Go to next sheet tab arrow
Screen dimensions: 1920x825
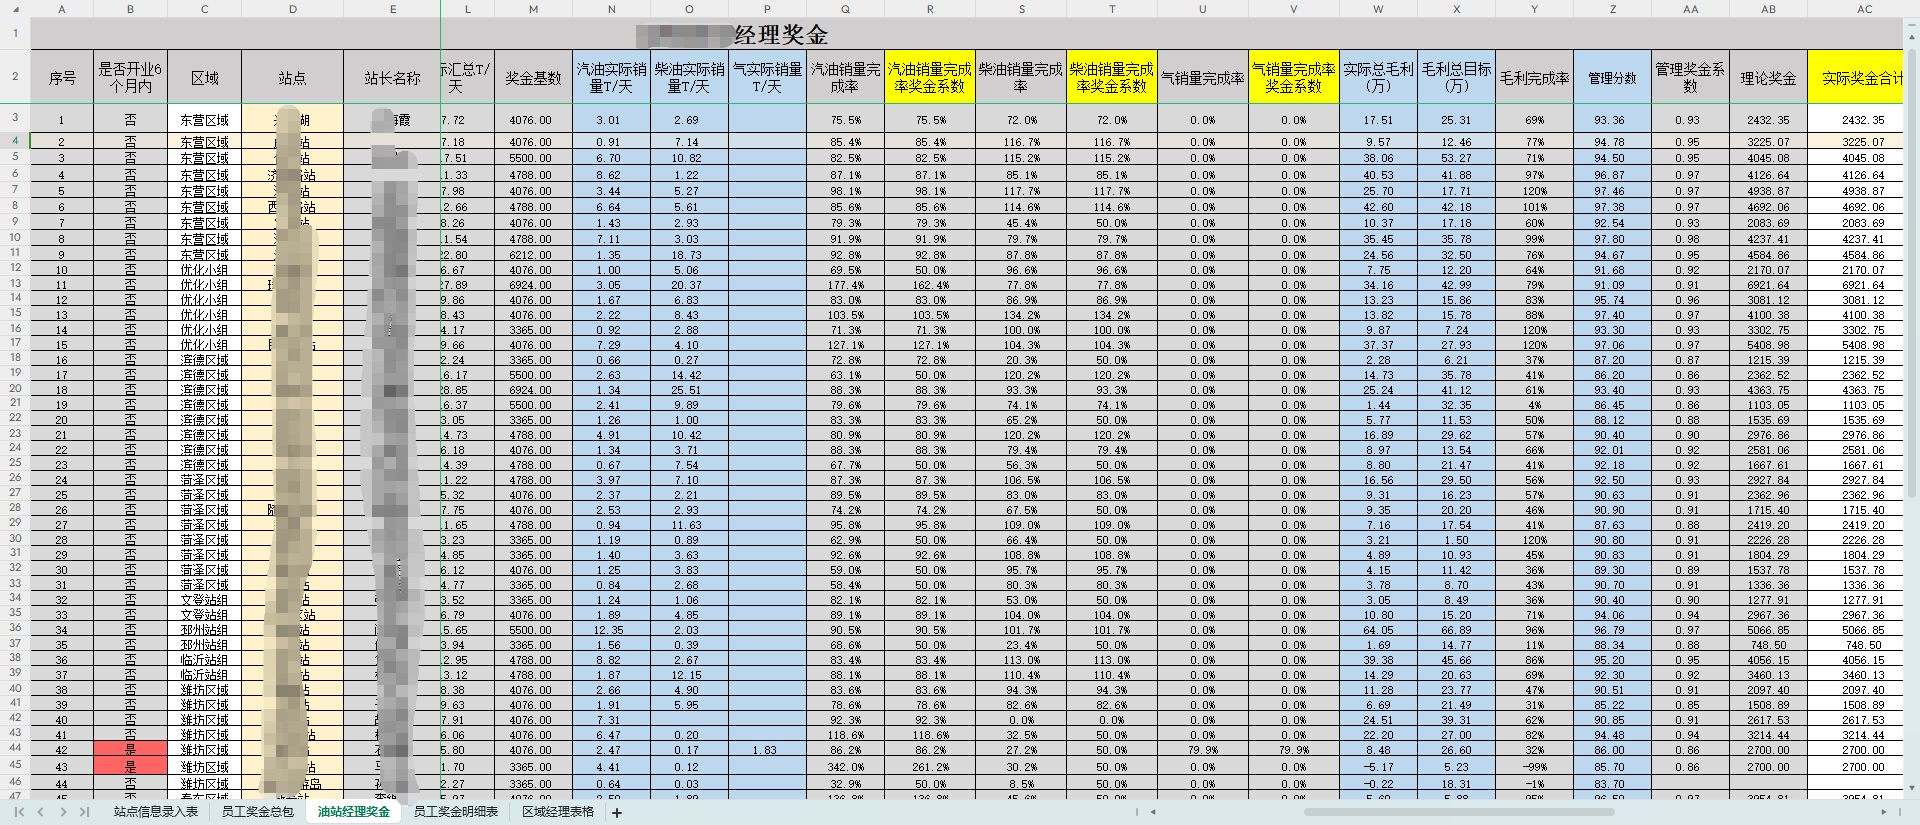62,812
